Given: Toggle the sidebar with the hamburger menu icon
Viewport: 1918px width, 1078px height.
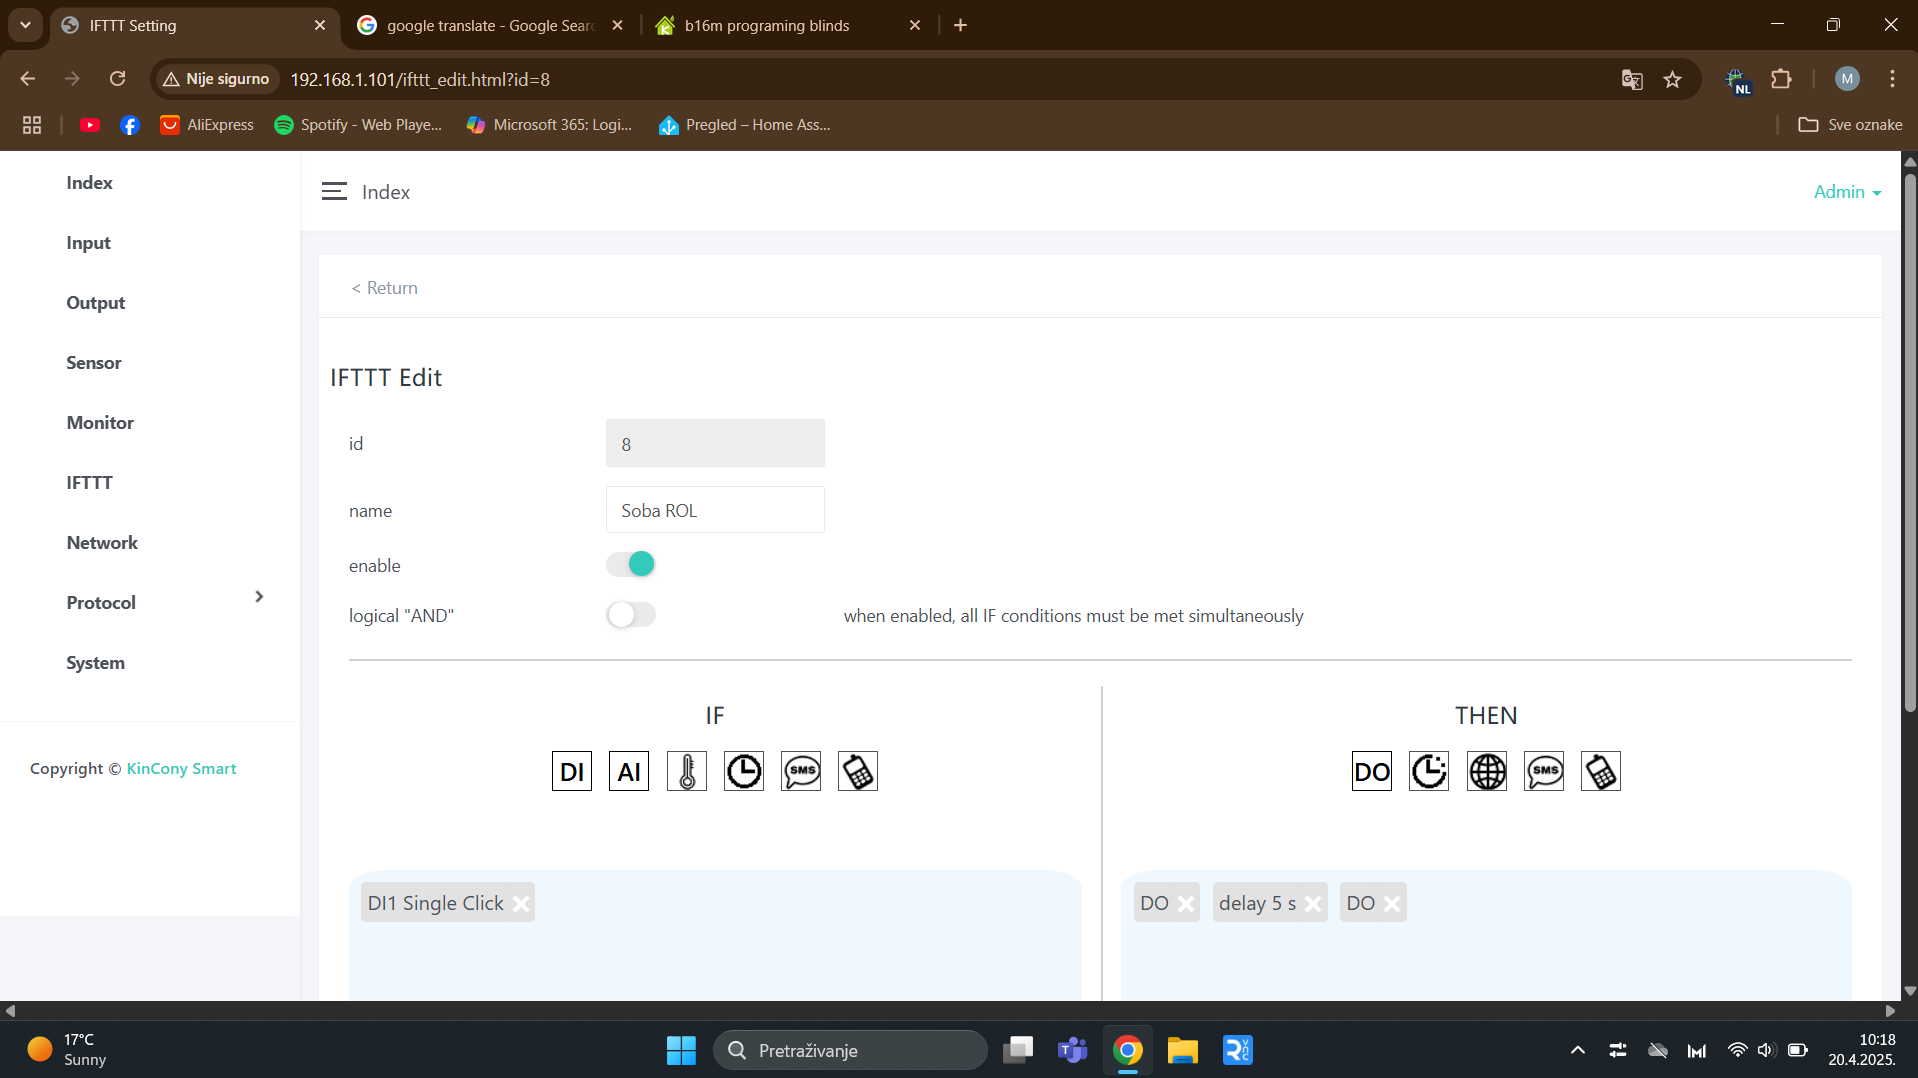Looking at the screenshot, I should pyautogui.click(x=334, y=192).
